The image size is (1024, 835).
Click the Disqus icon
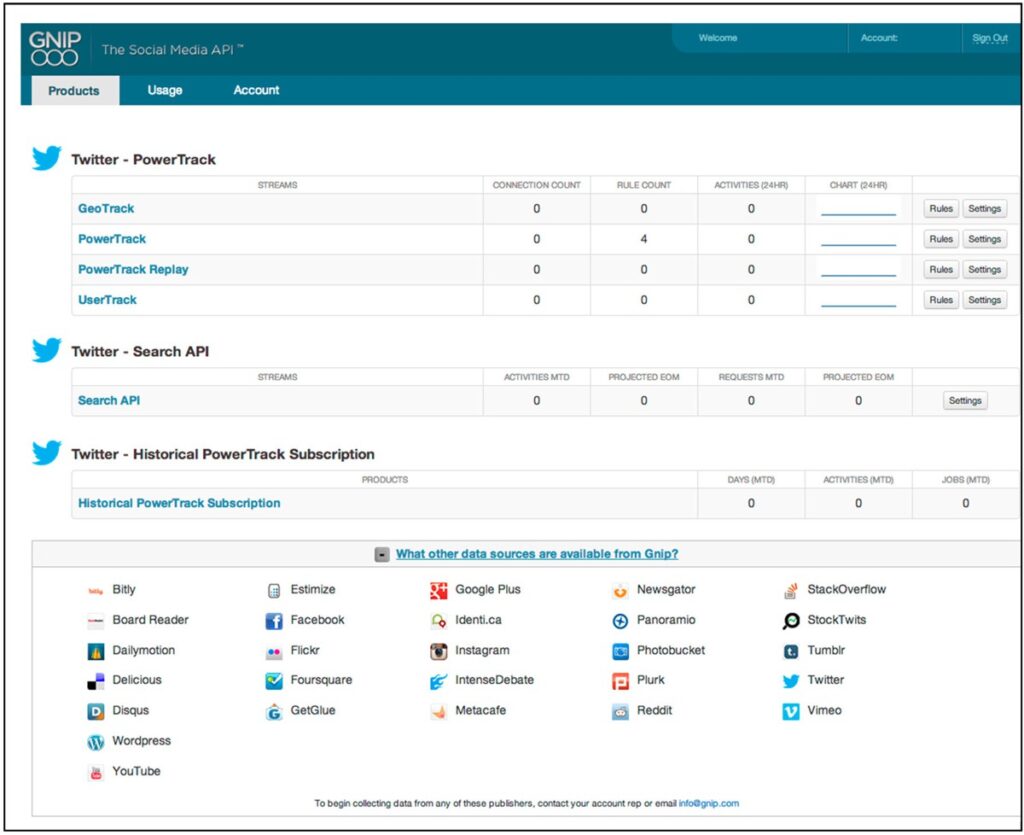(95, 711)
